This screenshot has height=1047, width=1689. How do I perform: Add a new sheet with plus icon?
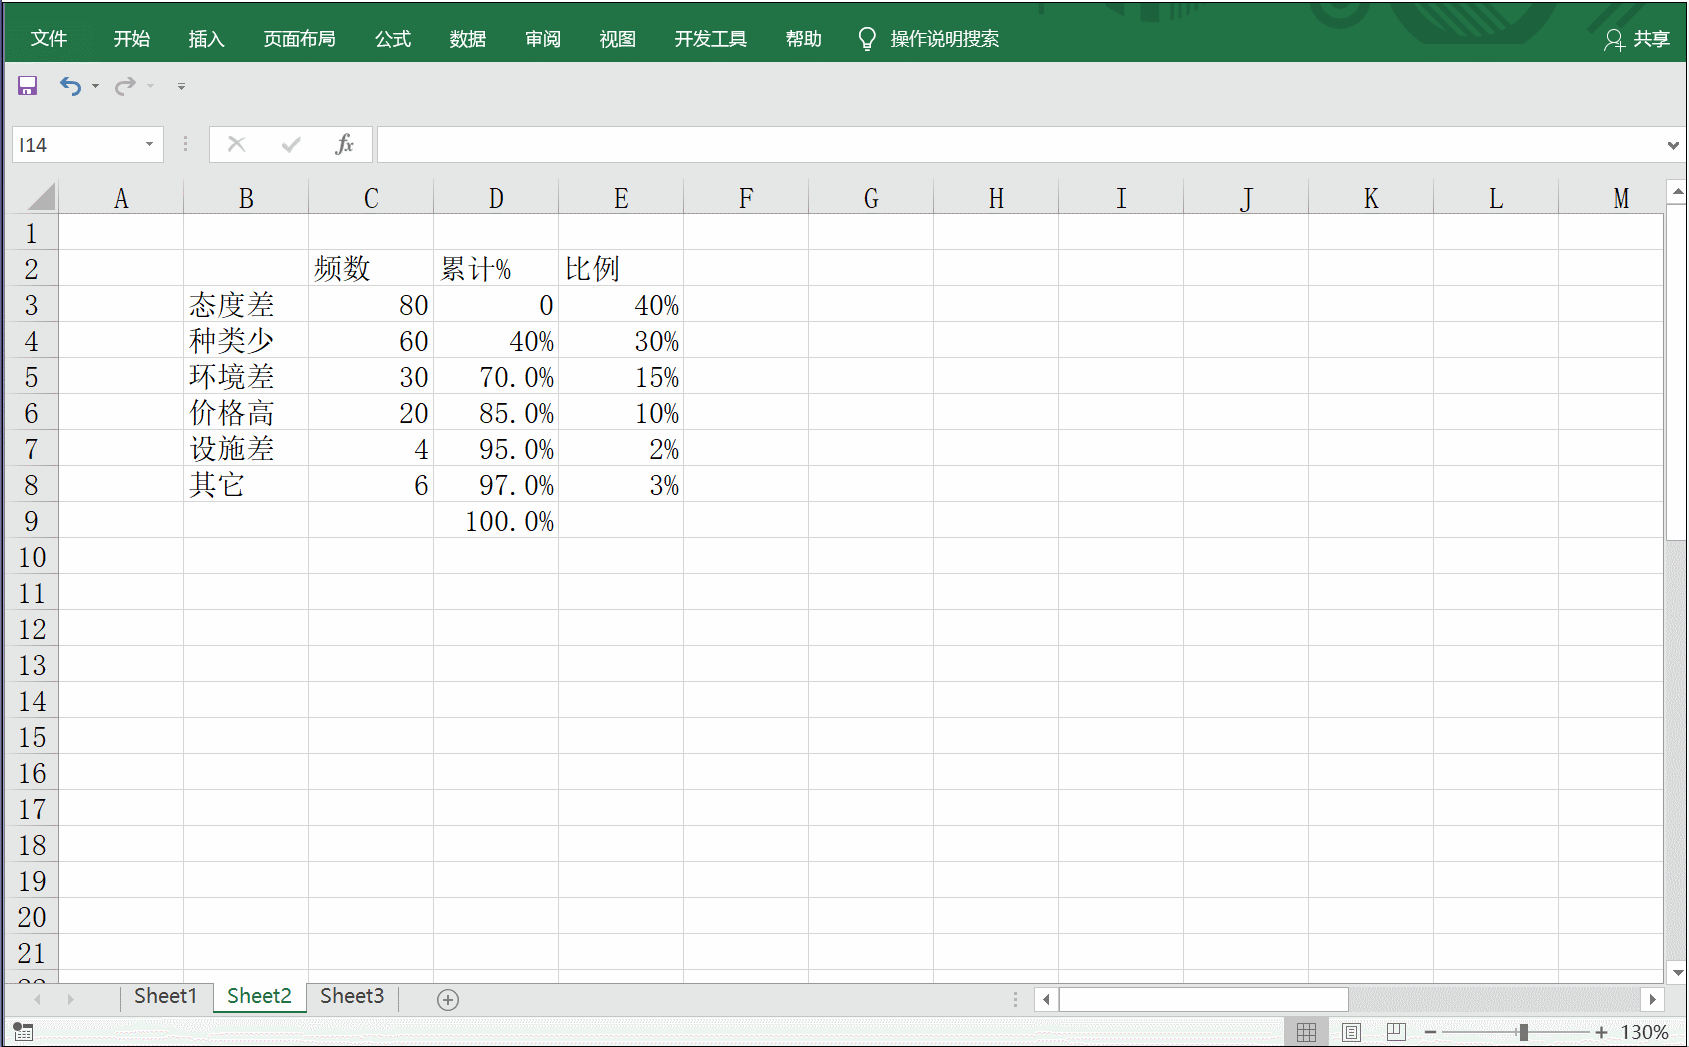tap(448, 999)
